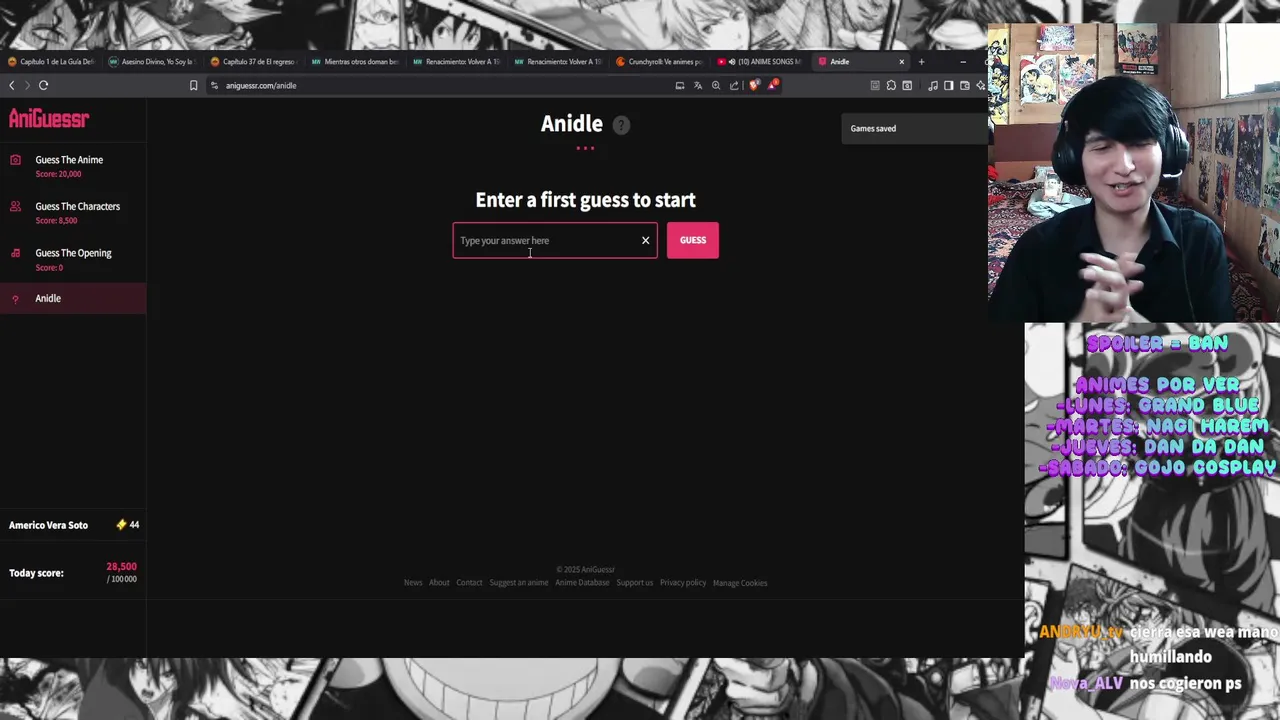The height and width of the screenshot is (720, 1280).
Task: Click the coin icon next to 44
Action: click(x=121, y=524)
